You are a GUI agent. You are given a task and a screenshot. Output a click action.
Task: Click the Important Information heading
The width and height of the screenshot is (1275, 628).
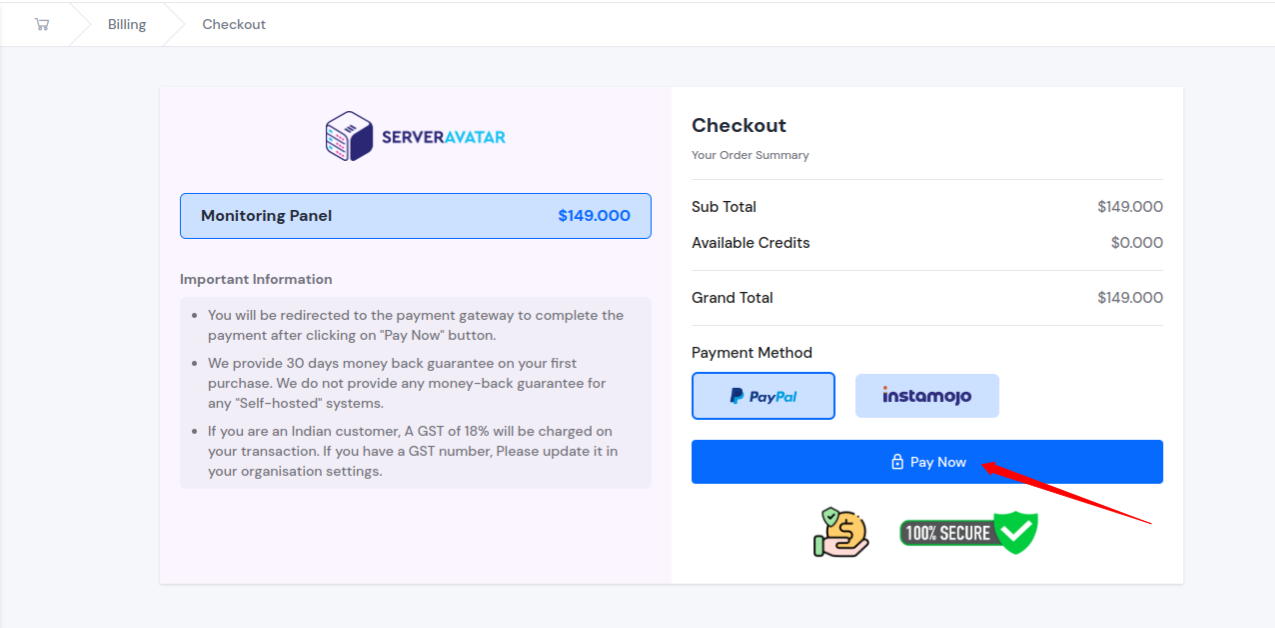(x=256, y=279)
